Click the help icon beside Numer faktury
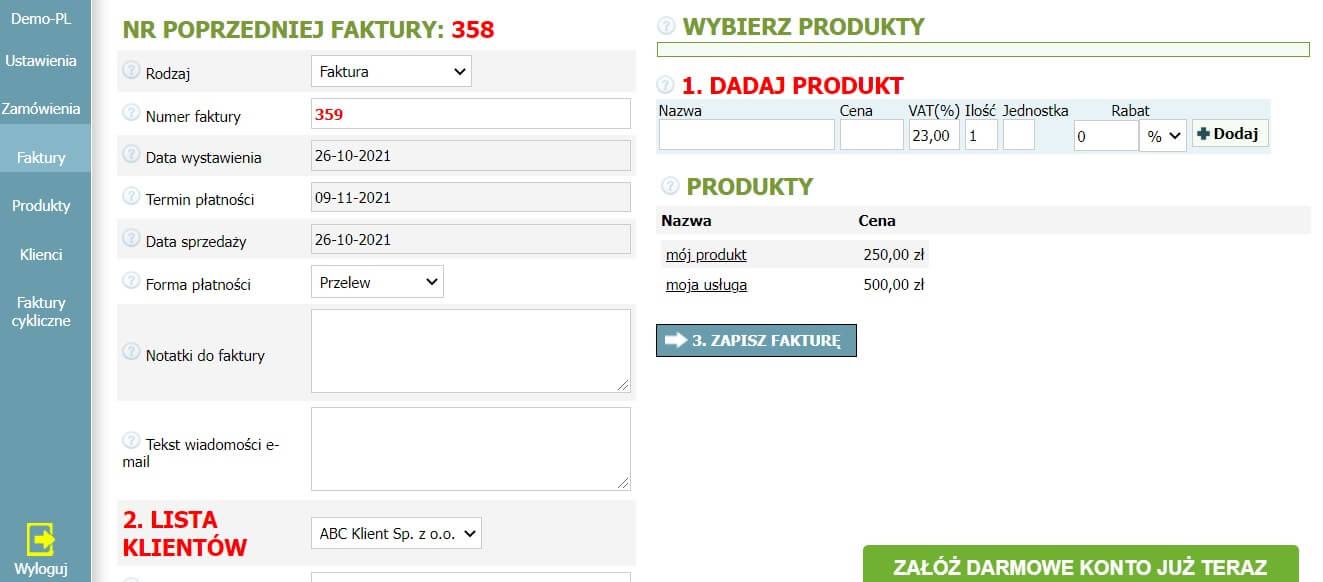This screenshot has width=1323, height=582. coord(130,112)
